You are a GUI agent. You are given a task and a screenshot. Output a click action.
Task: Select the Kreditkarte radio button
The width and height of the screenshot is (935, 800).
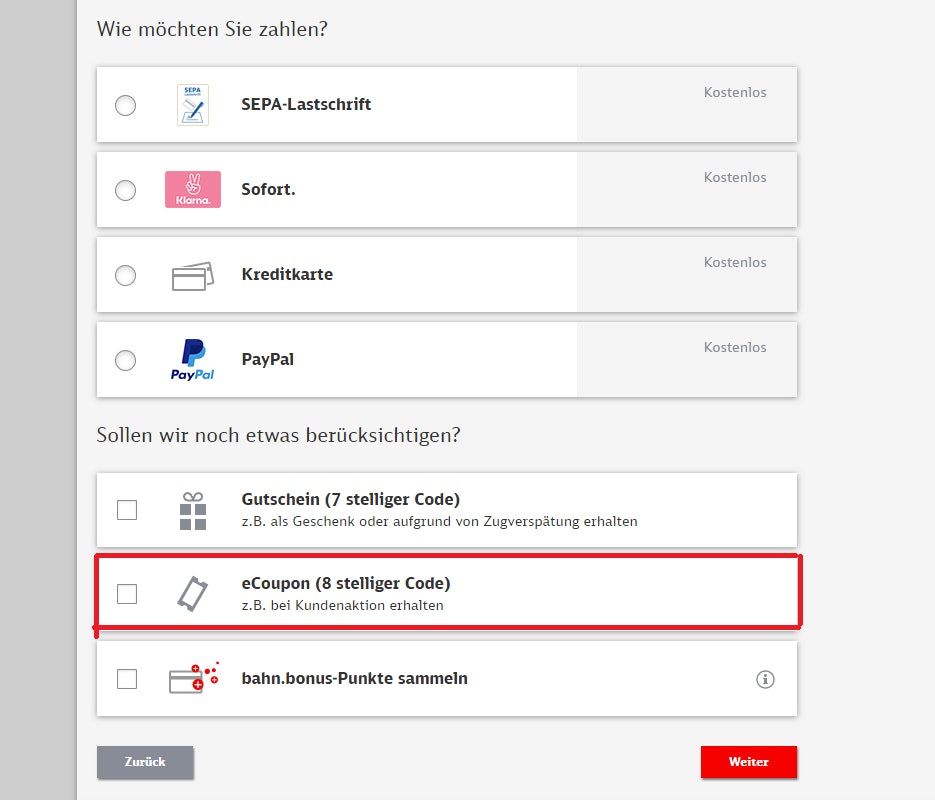(x=125, y=275)
